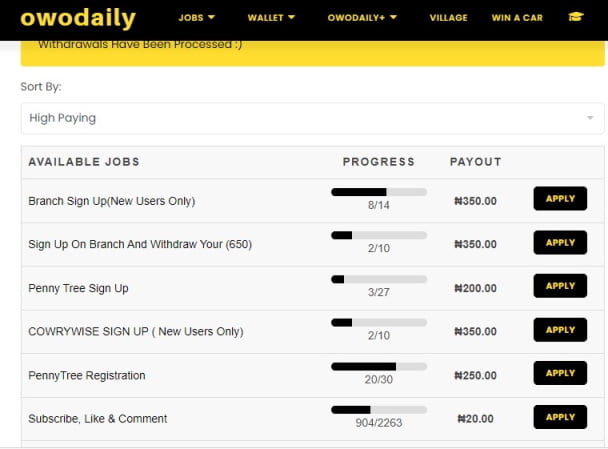Select 'PennyTree Registration' job title

[x=87, y=375]
